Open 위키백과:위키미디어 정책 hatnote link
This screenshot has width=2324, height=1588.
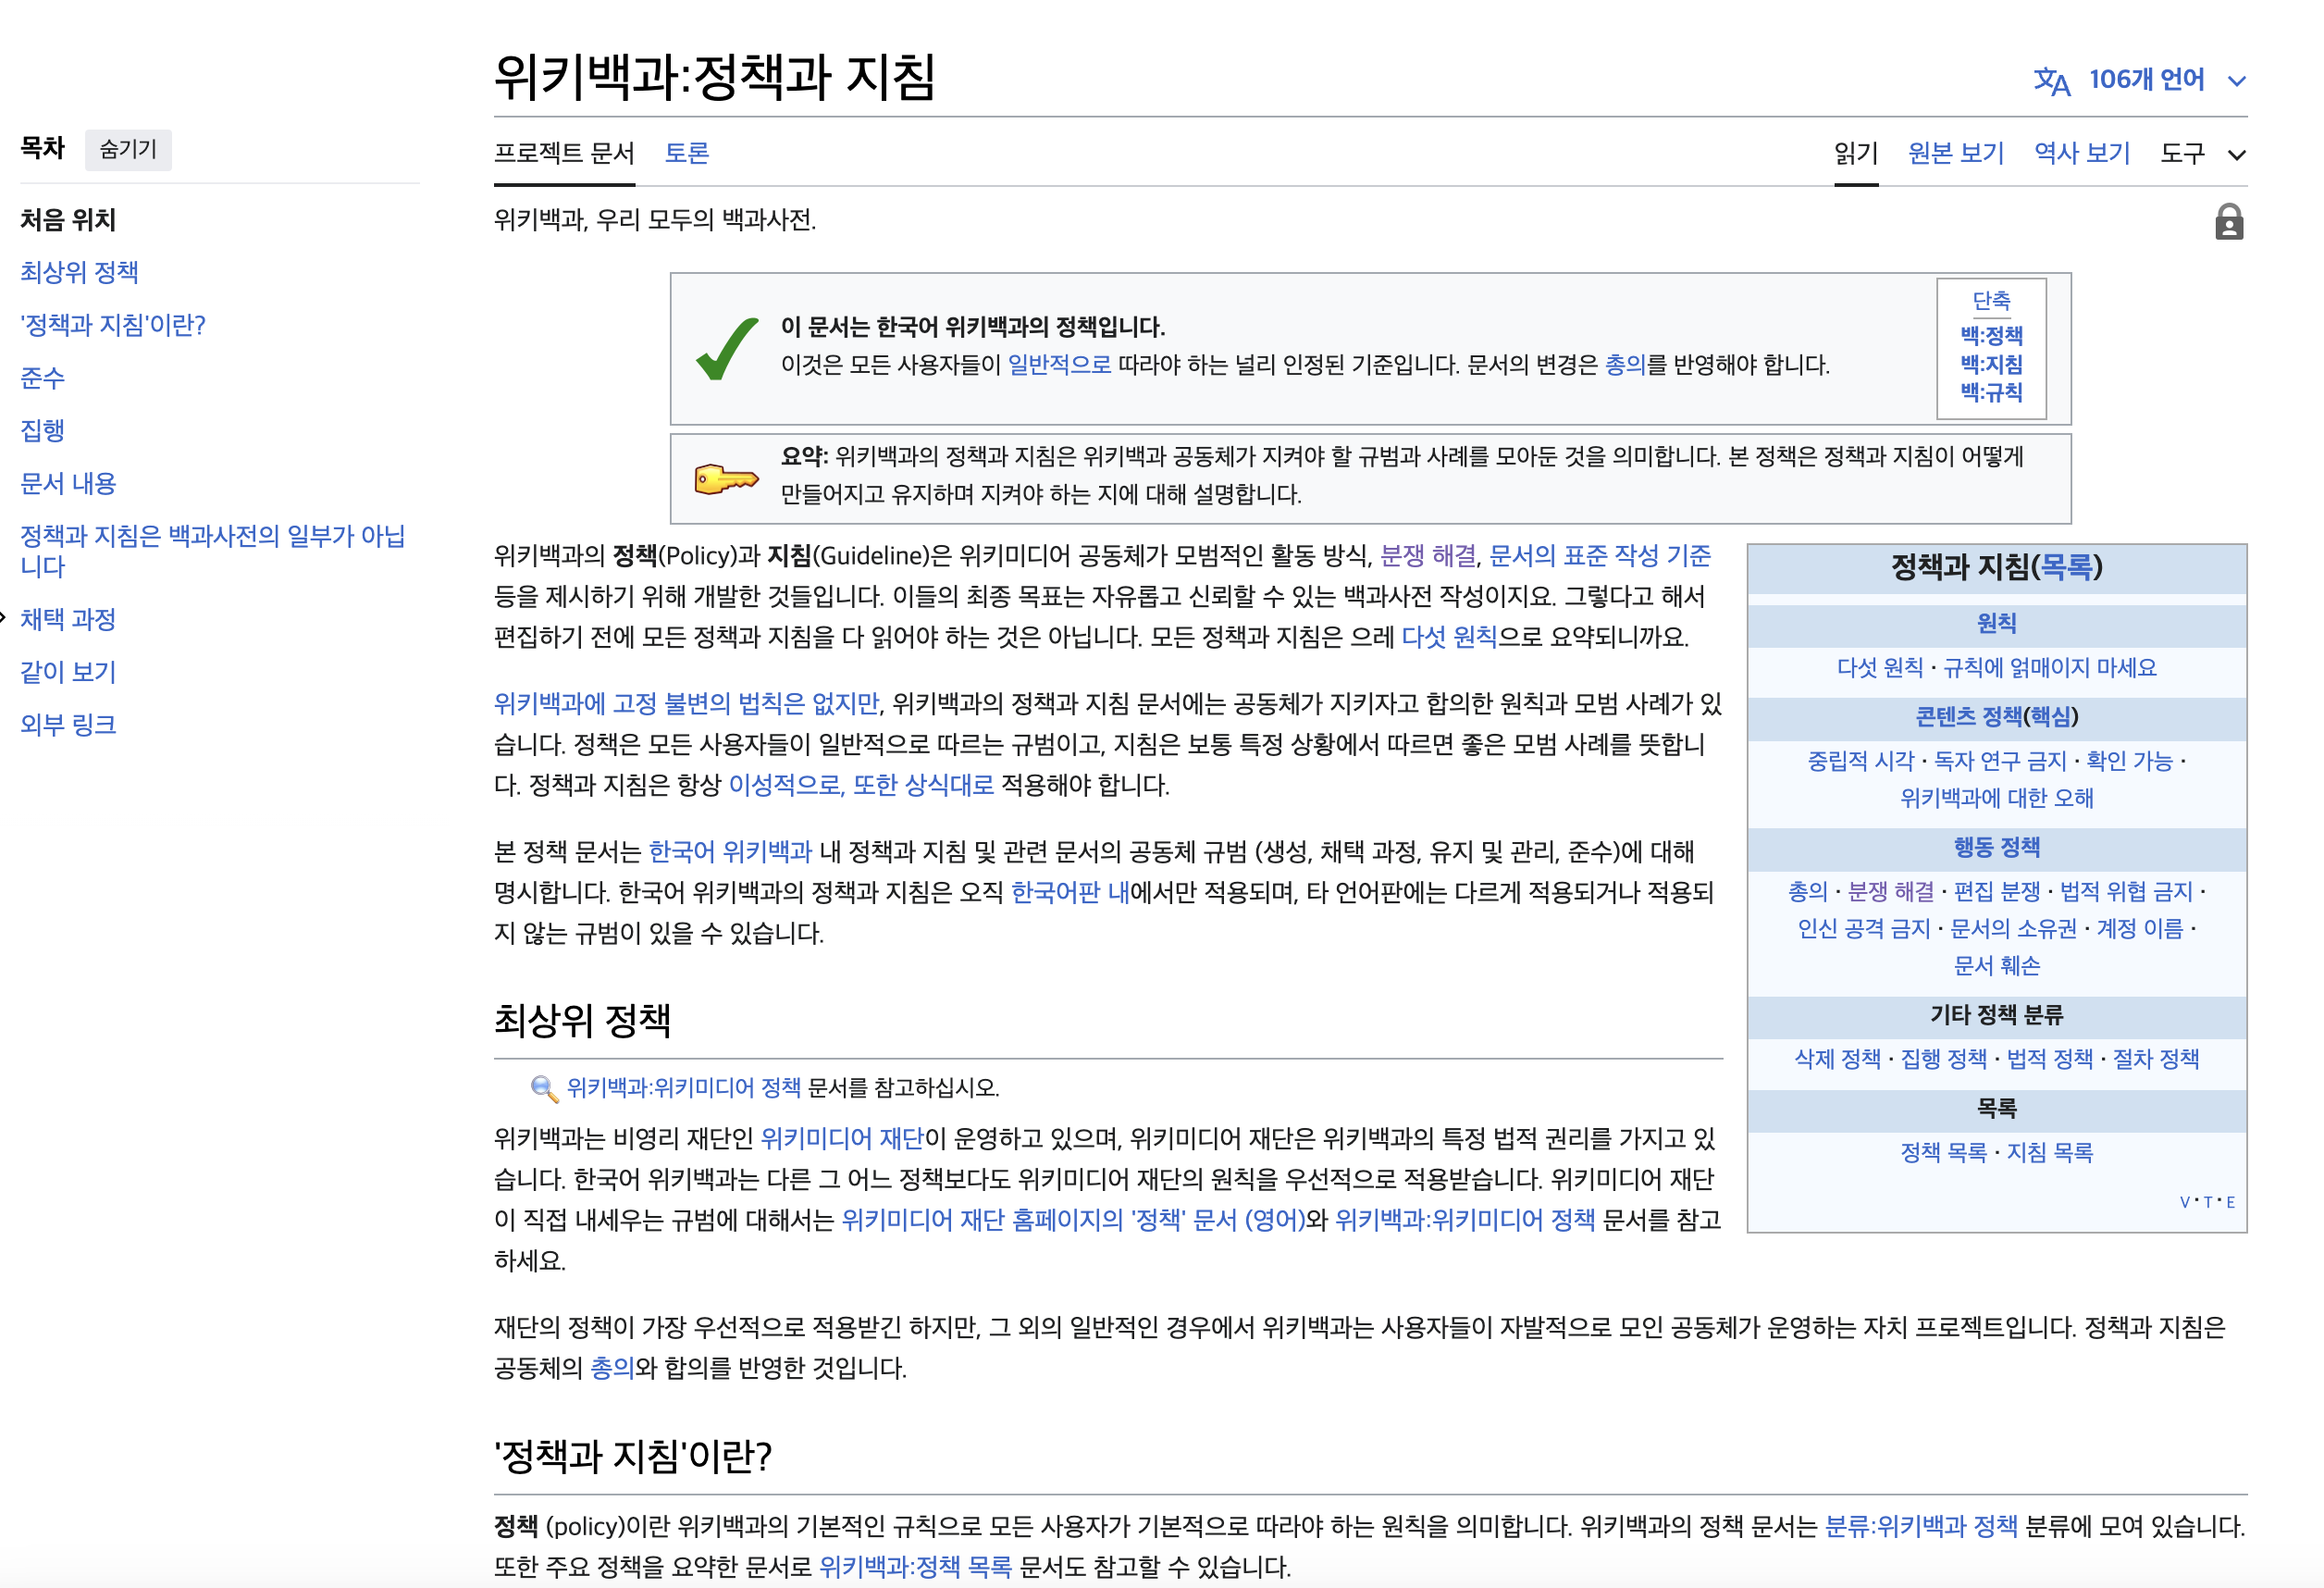684,1088
